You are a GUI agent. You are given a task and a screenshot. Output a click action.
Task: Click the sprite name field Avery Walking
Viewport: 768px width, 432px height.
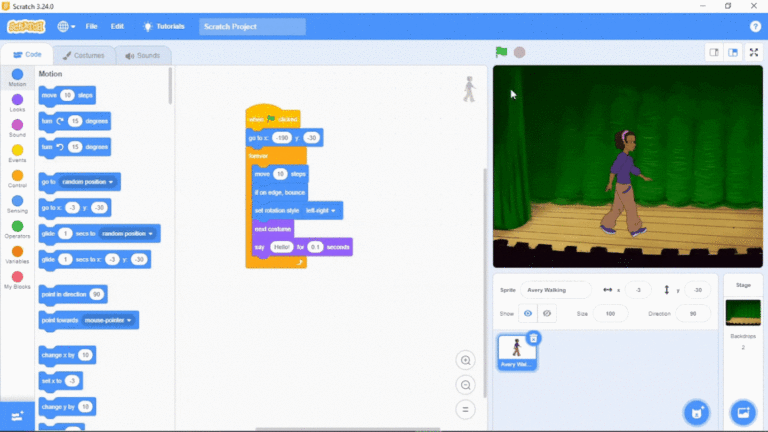click(x=556, y=290)
